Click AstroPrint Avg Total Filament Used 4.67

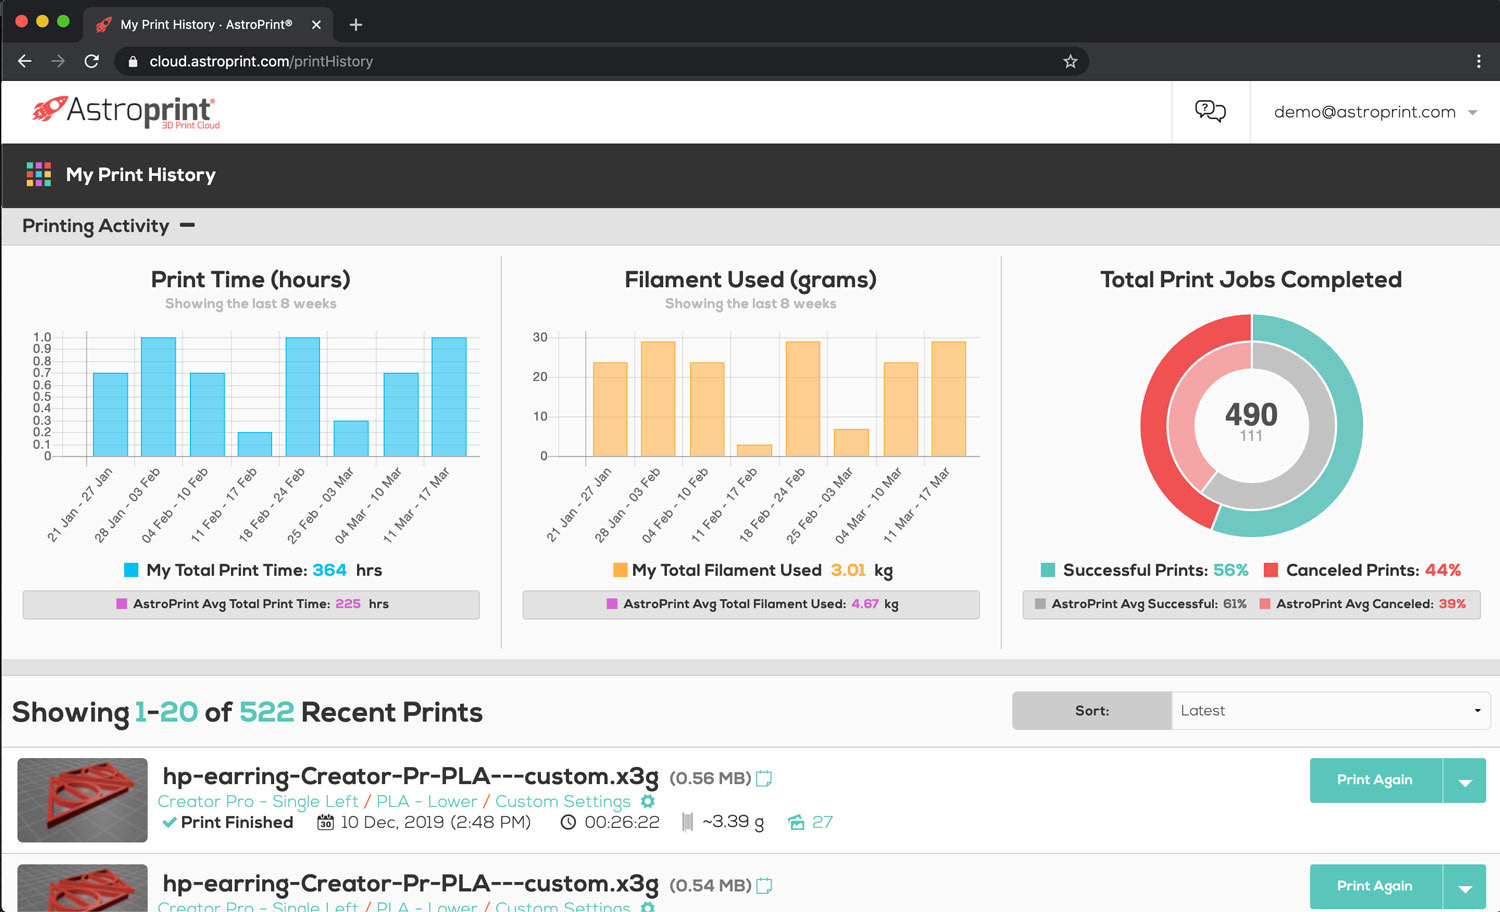(x=865, y=604)
